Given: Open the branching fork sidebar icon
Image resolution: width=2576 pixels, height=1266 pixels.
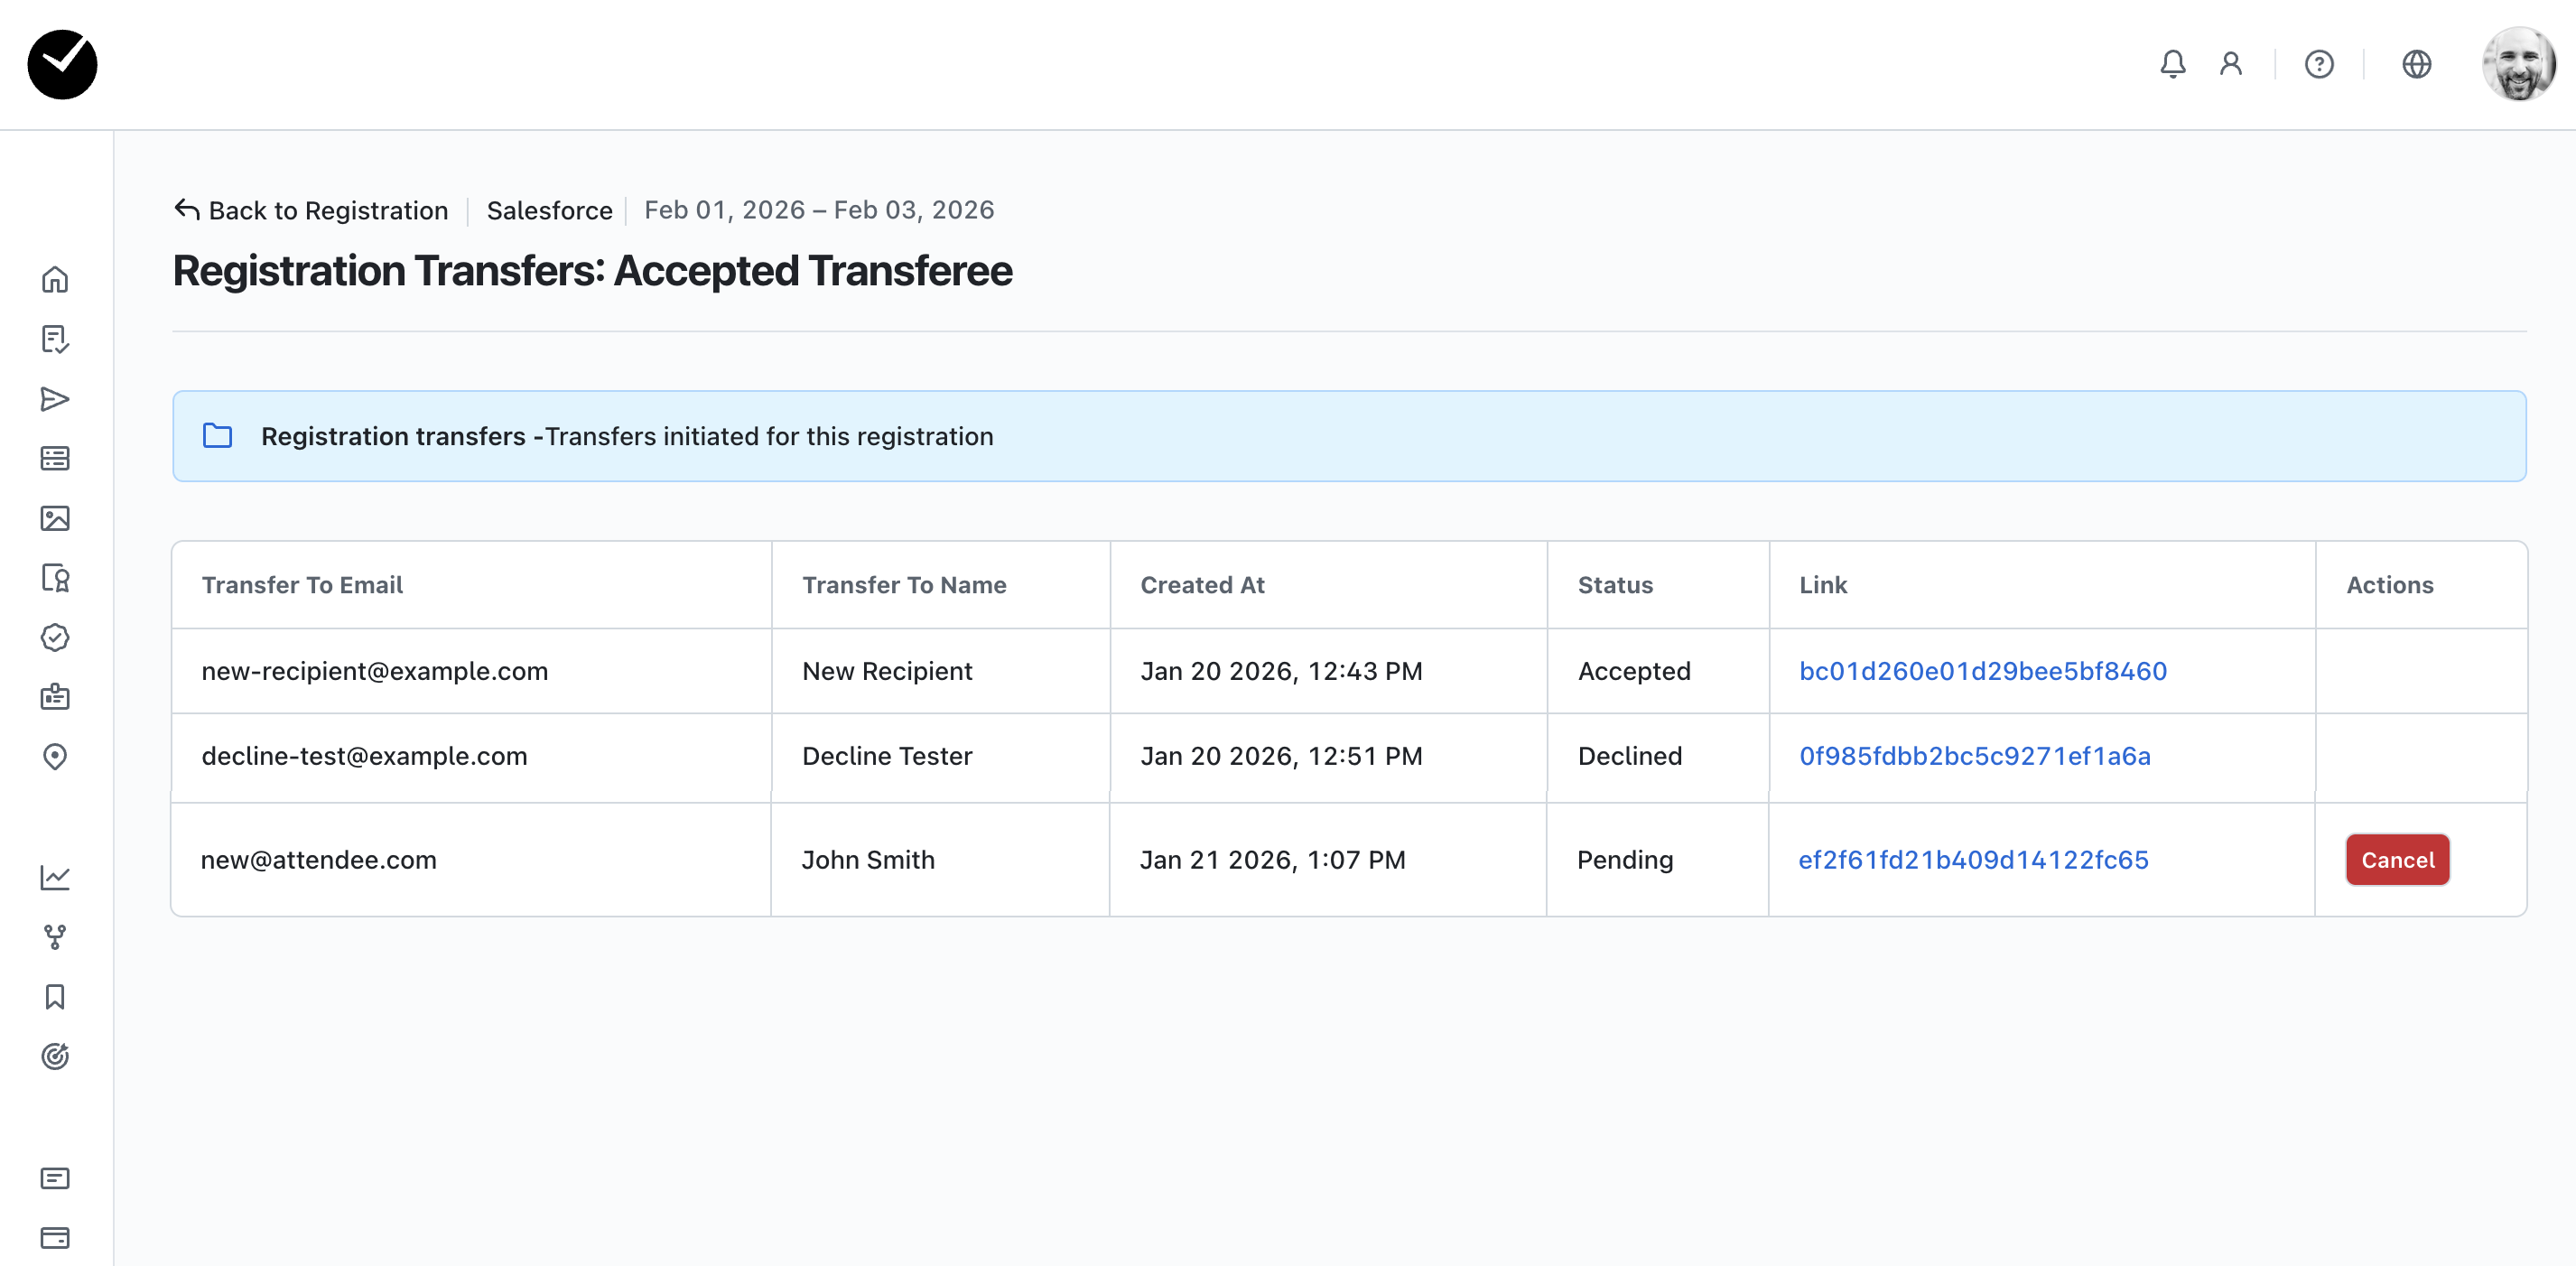Looking at the screenshot, I should [55, 937].
